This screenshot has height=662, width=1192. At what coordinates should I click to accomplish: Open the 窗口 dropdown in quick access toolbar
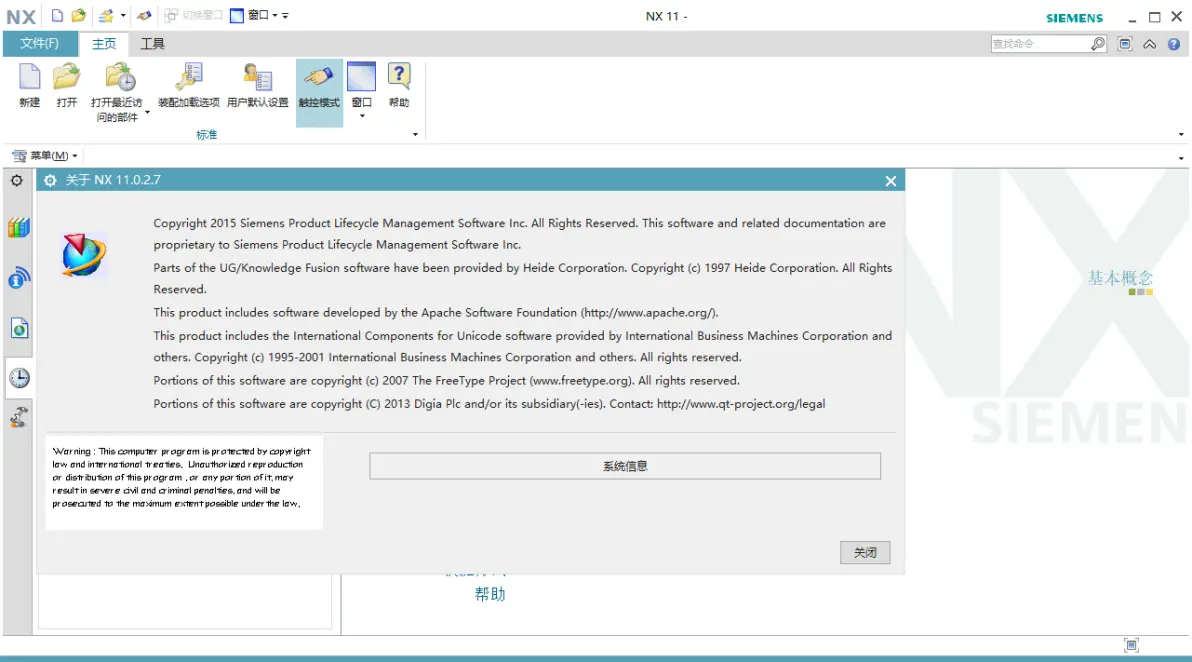coord(255,15)
